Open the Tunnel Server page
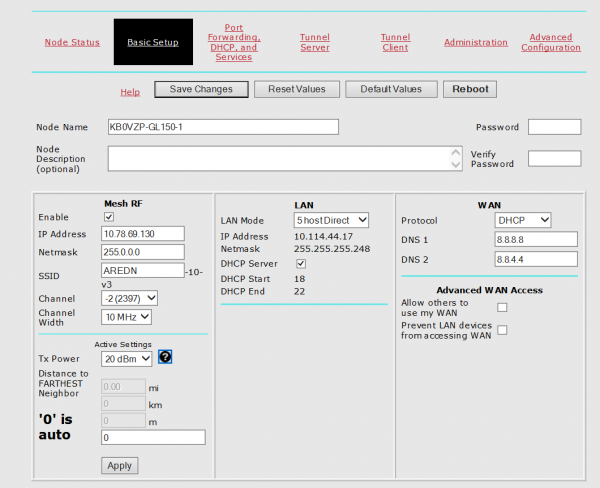The width and height of the screenshot is (600, 488). 315,42
